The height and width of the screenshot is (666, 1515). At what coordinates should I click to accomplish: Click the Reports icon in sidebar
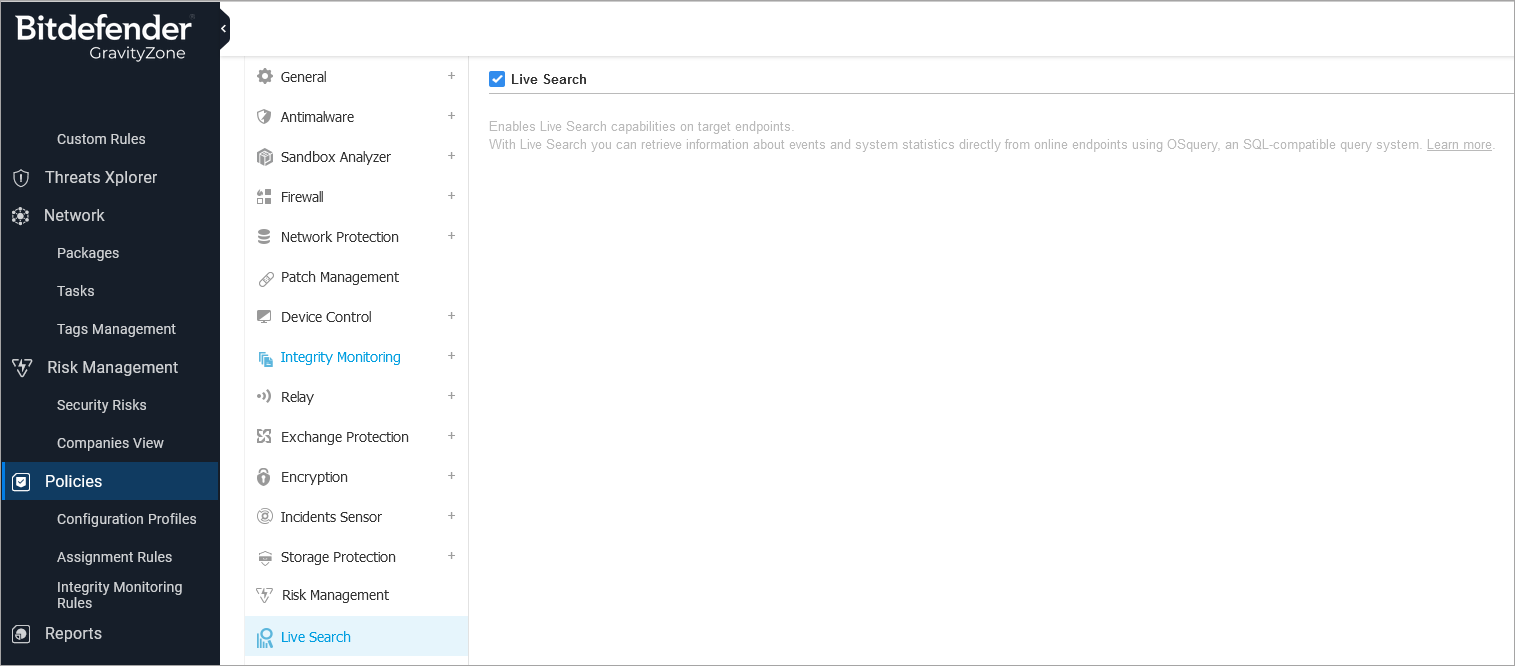20,634
